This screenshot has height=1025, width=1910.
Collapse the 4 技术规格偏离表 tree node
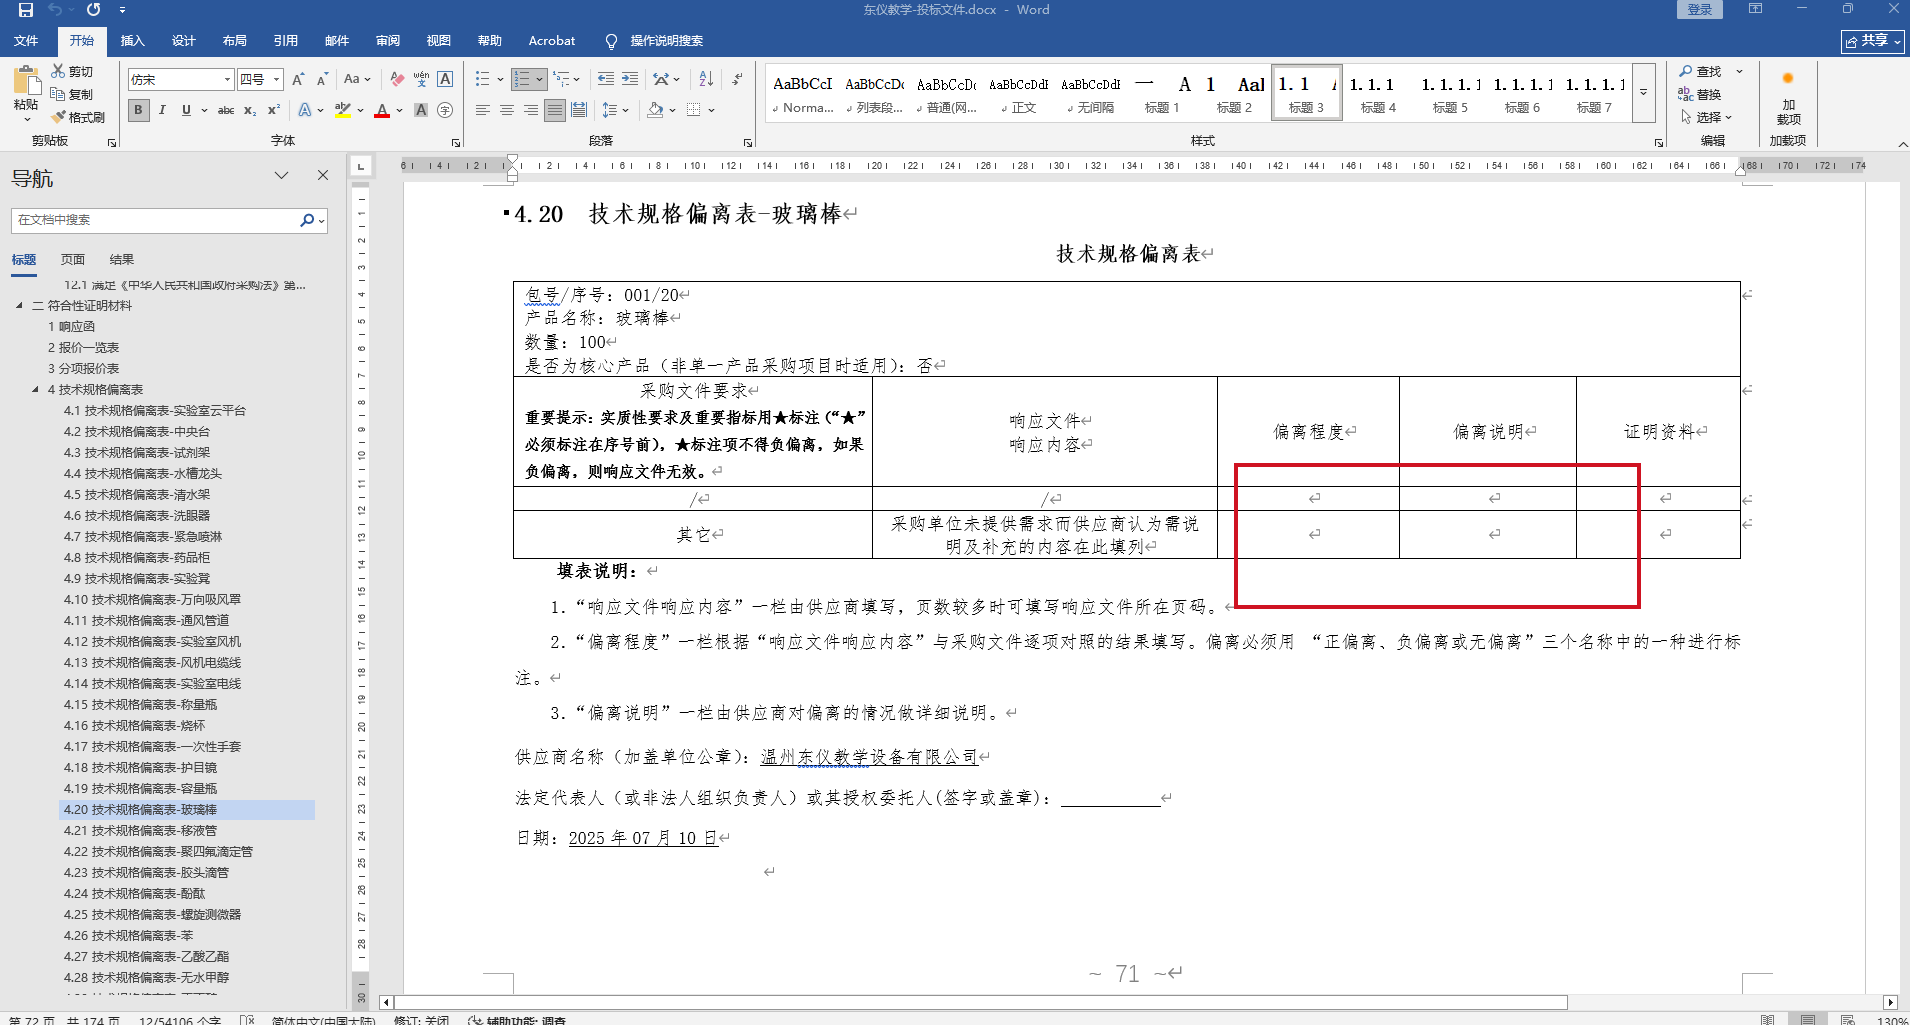pyautogui.click(x=36, y=390)
